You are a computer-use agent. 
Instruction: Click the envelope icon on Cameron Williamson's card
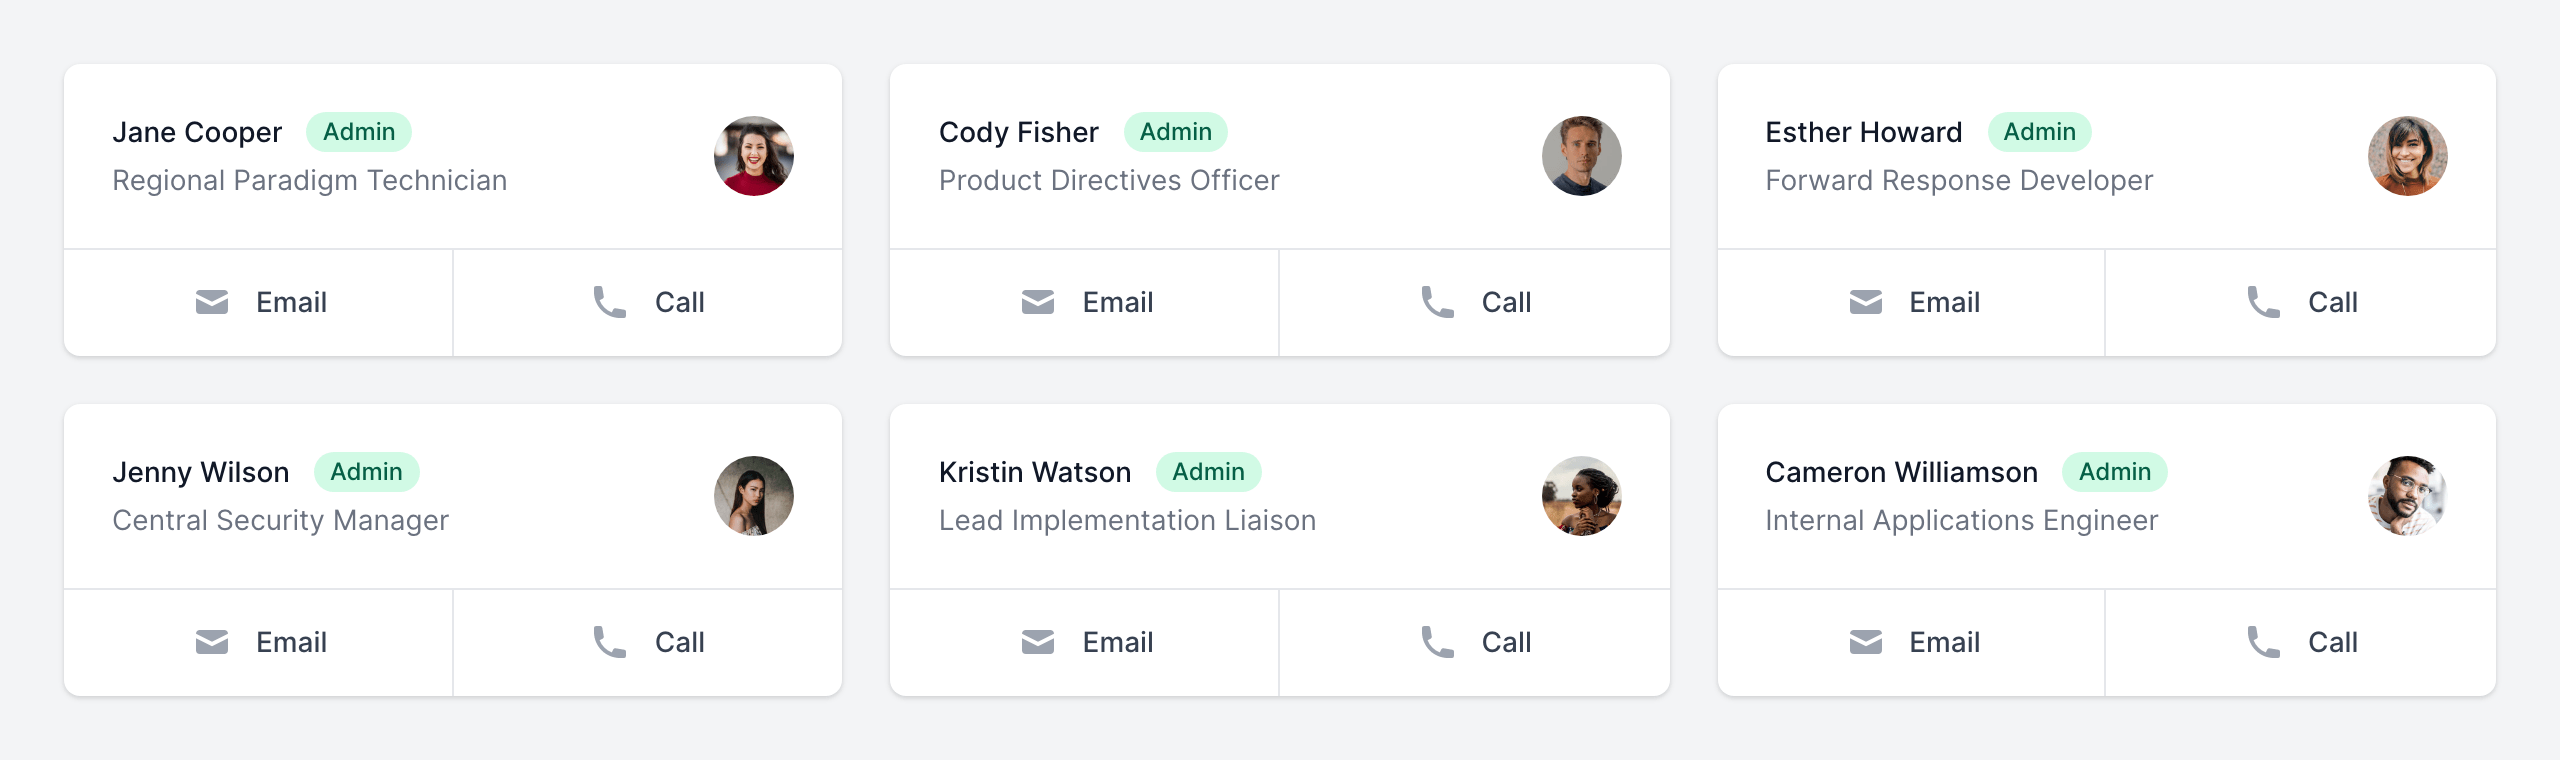point(1866,642)
